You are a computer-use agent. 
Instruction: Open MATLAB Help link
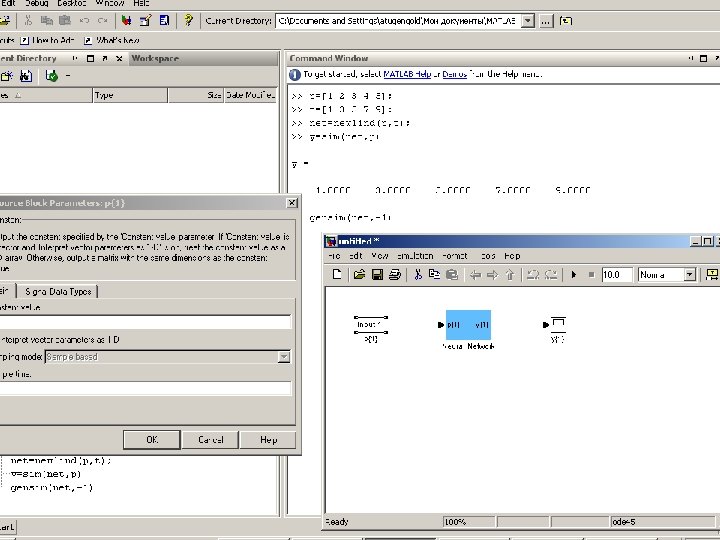click(x=407, y=74)
